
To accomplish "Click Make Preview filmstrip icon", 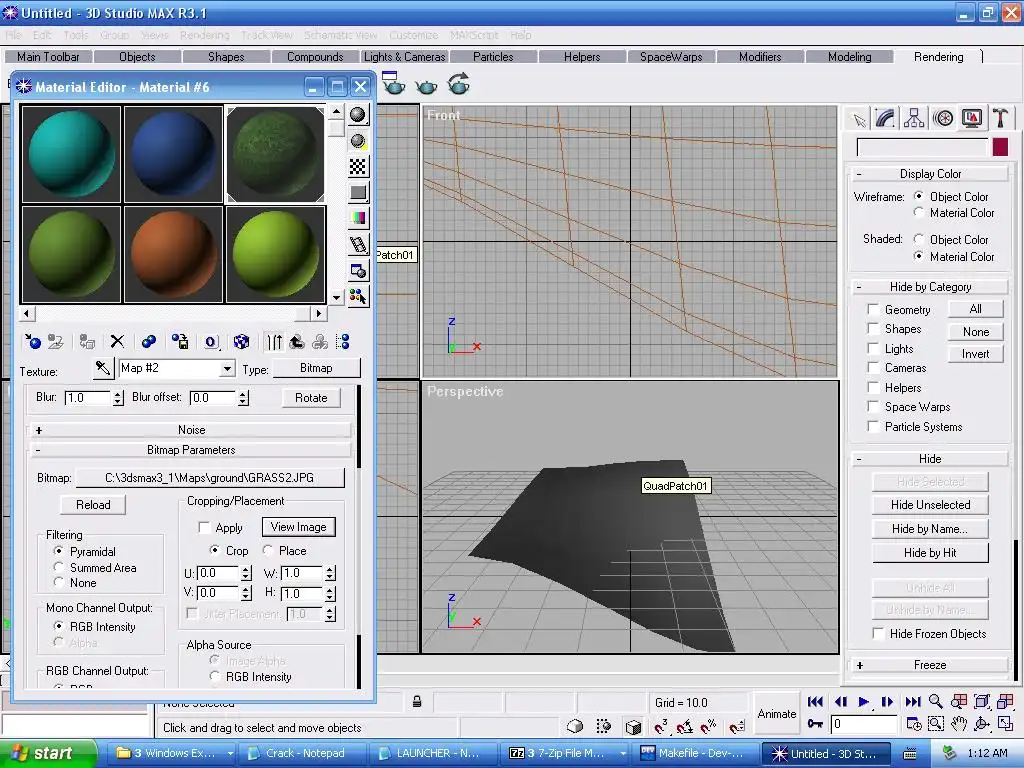I will pyautogui.click(x=358, y=244).
